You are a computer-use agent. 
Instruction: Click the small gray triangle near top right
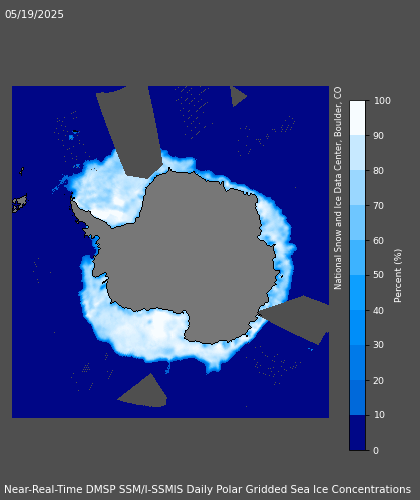[237, 96]
